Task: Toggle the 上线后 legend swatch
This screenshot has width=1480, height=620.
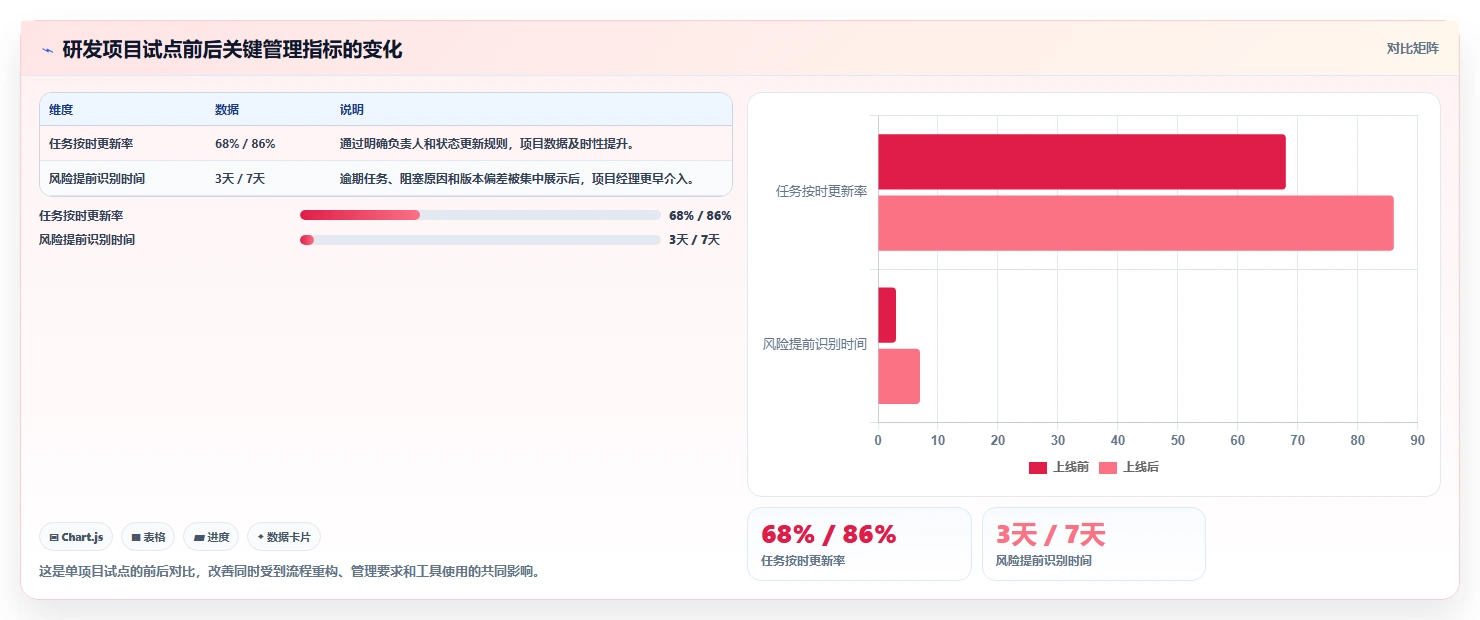Action: 1107,468
